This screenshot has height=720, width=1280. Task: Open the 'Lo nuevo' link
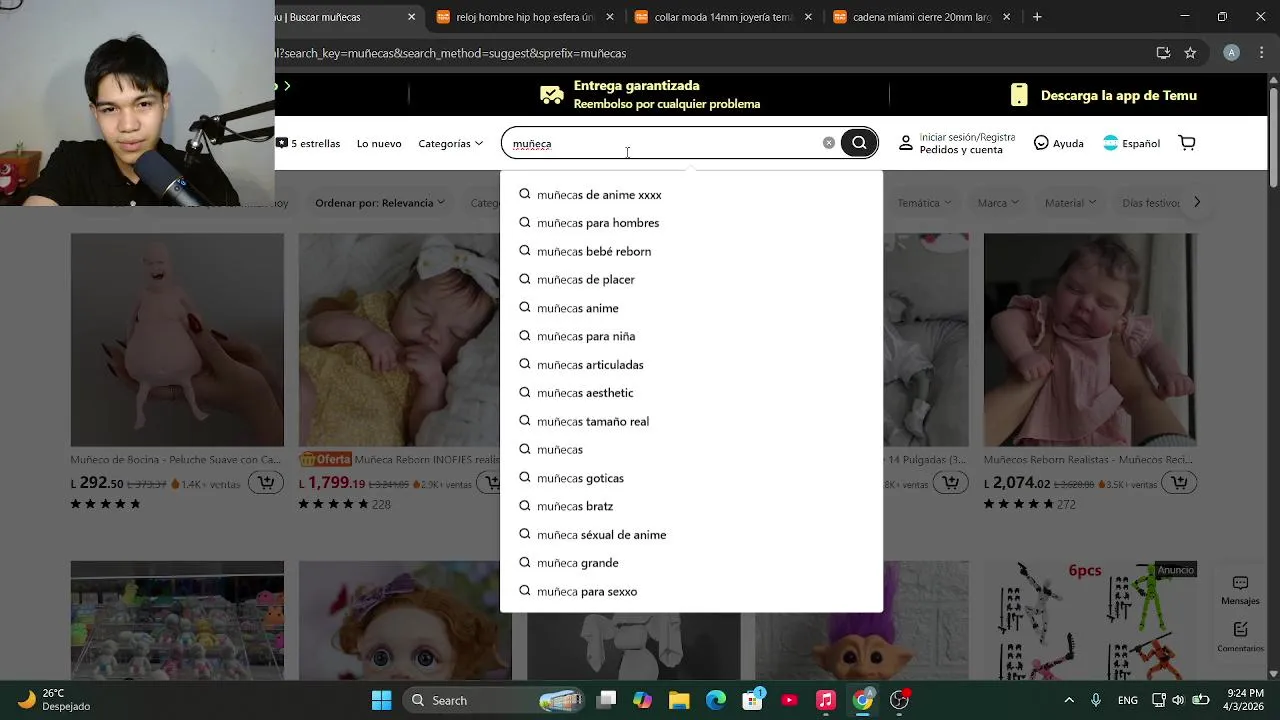379,143
